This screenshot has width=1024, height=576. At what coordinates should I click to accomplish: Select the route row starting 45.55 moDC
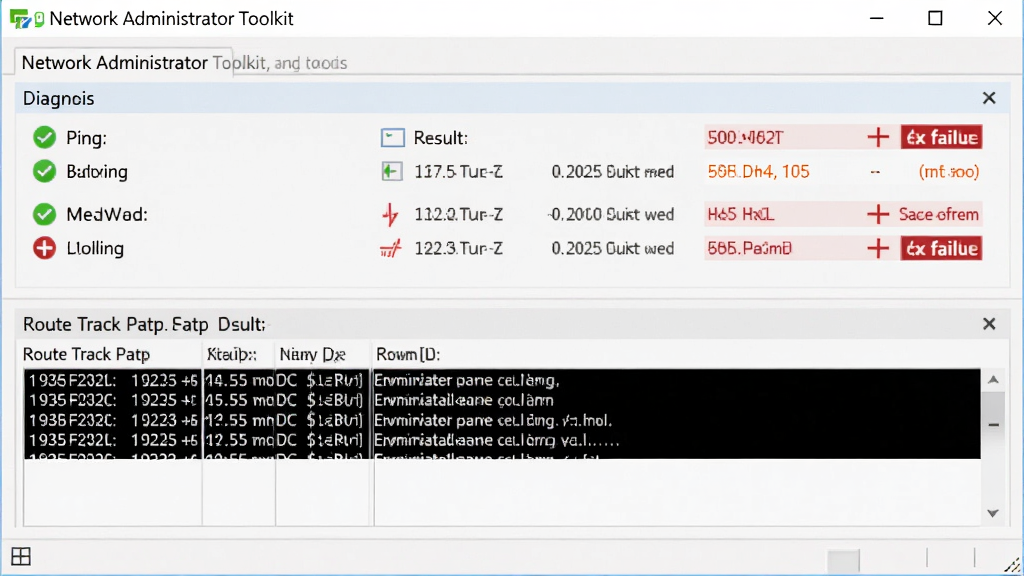click(502, 400)
